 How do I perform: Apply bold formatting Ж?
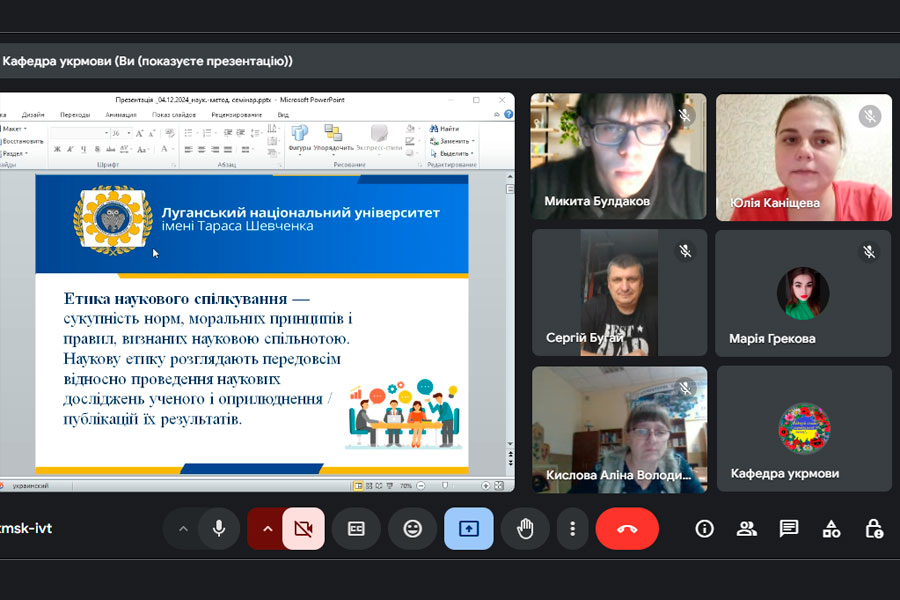pyautogui.click(x=57, y=149)
